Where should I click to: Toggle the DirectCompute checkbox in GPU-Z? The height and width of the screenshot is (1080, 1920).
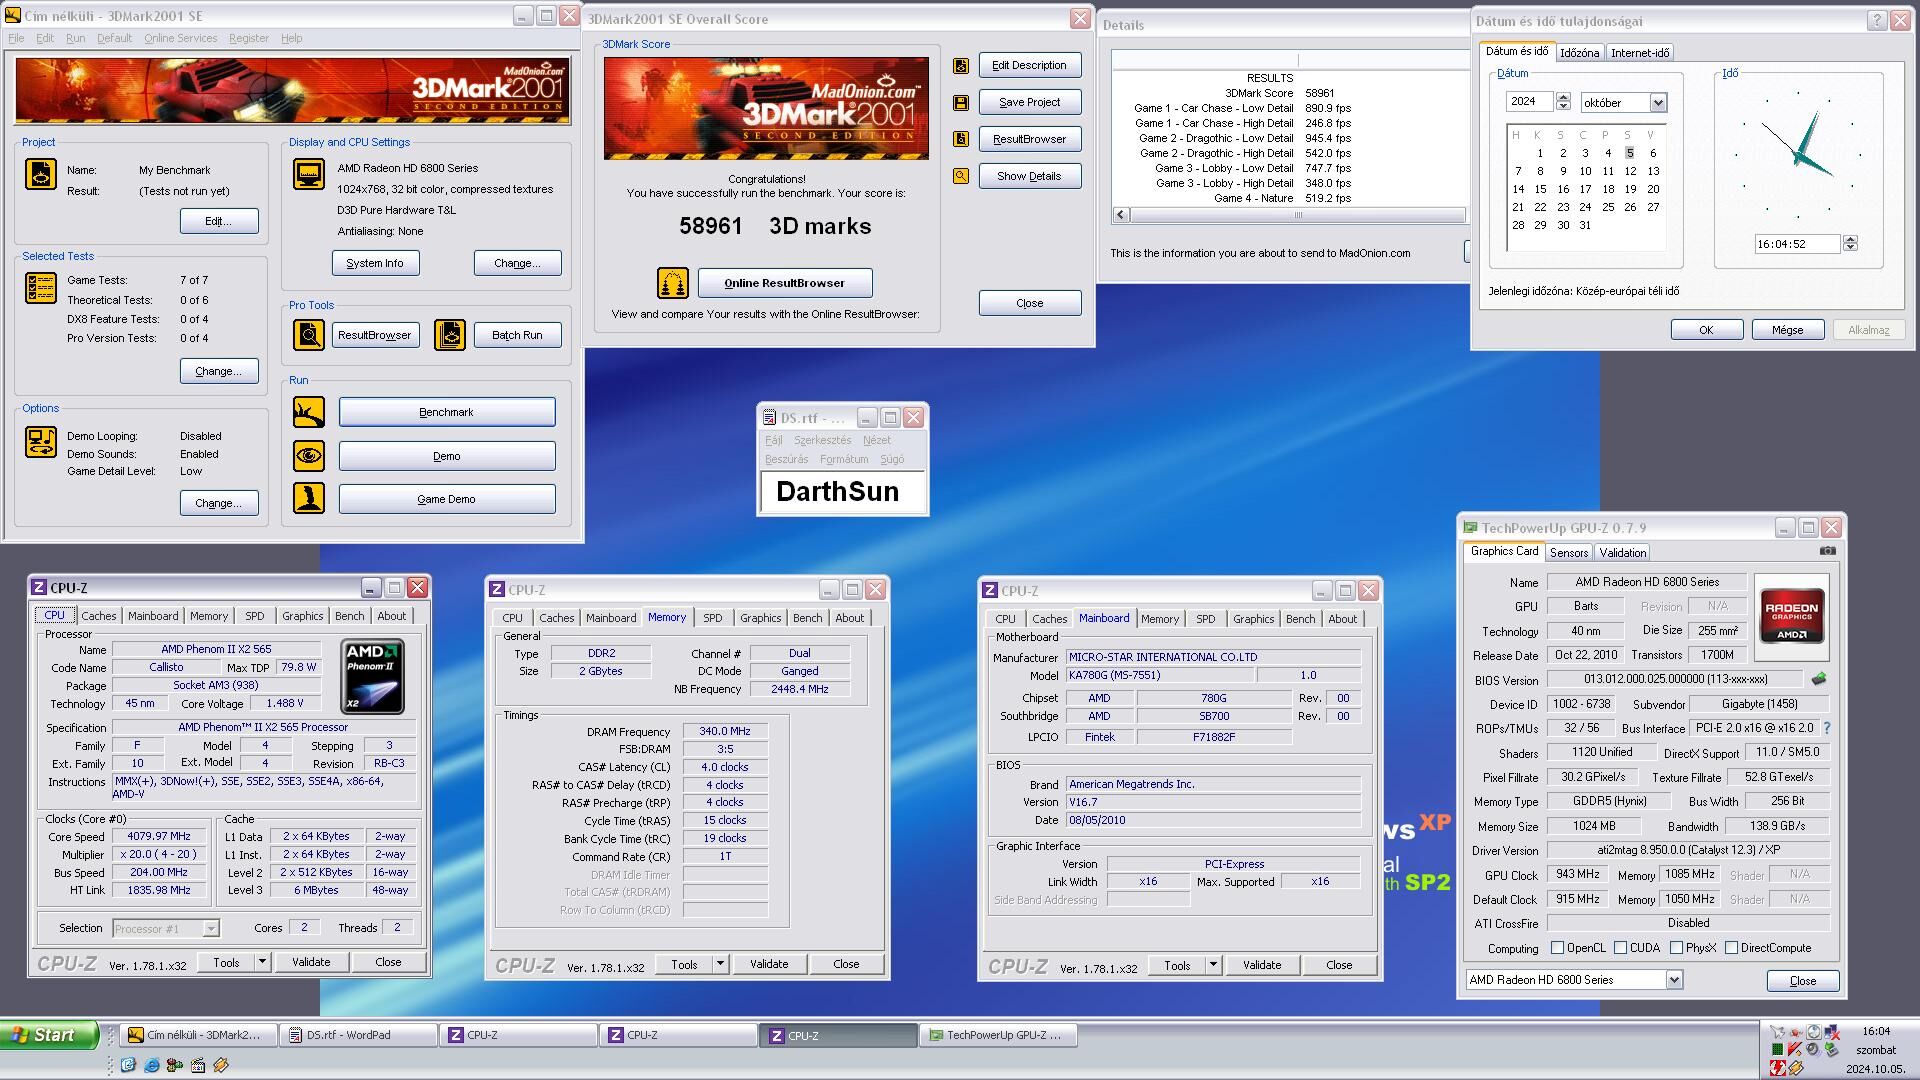1731,948
